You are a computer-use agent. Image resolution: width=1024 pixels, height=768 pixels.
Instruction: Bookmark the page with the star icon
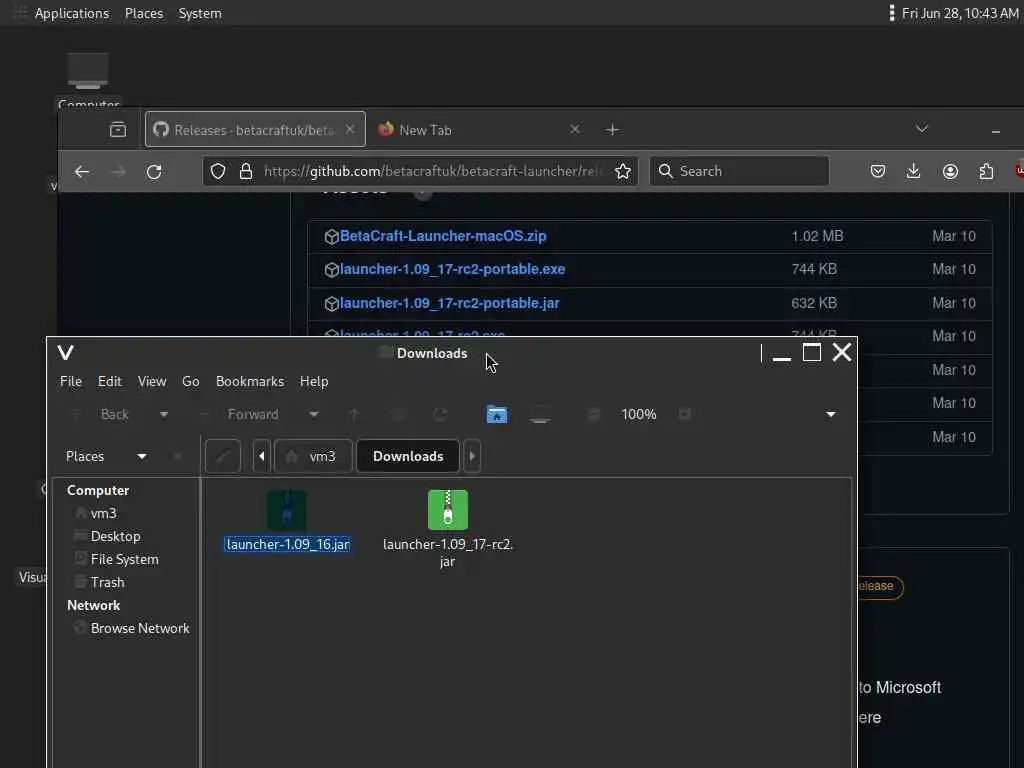(623, 171)
